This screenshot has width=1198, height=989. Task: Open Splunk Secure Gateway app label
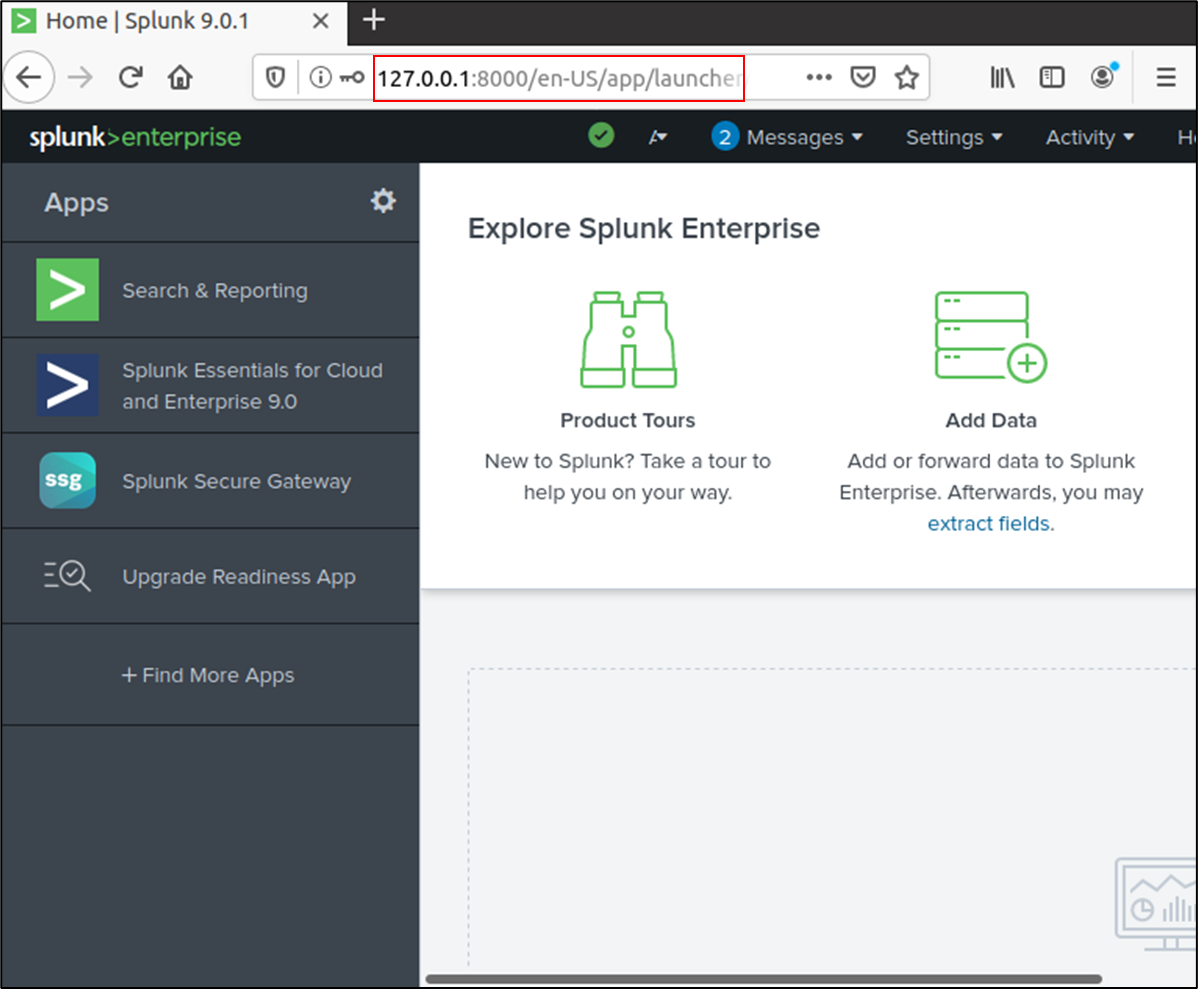coord(237,482)
